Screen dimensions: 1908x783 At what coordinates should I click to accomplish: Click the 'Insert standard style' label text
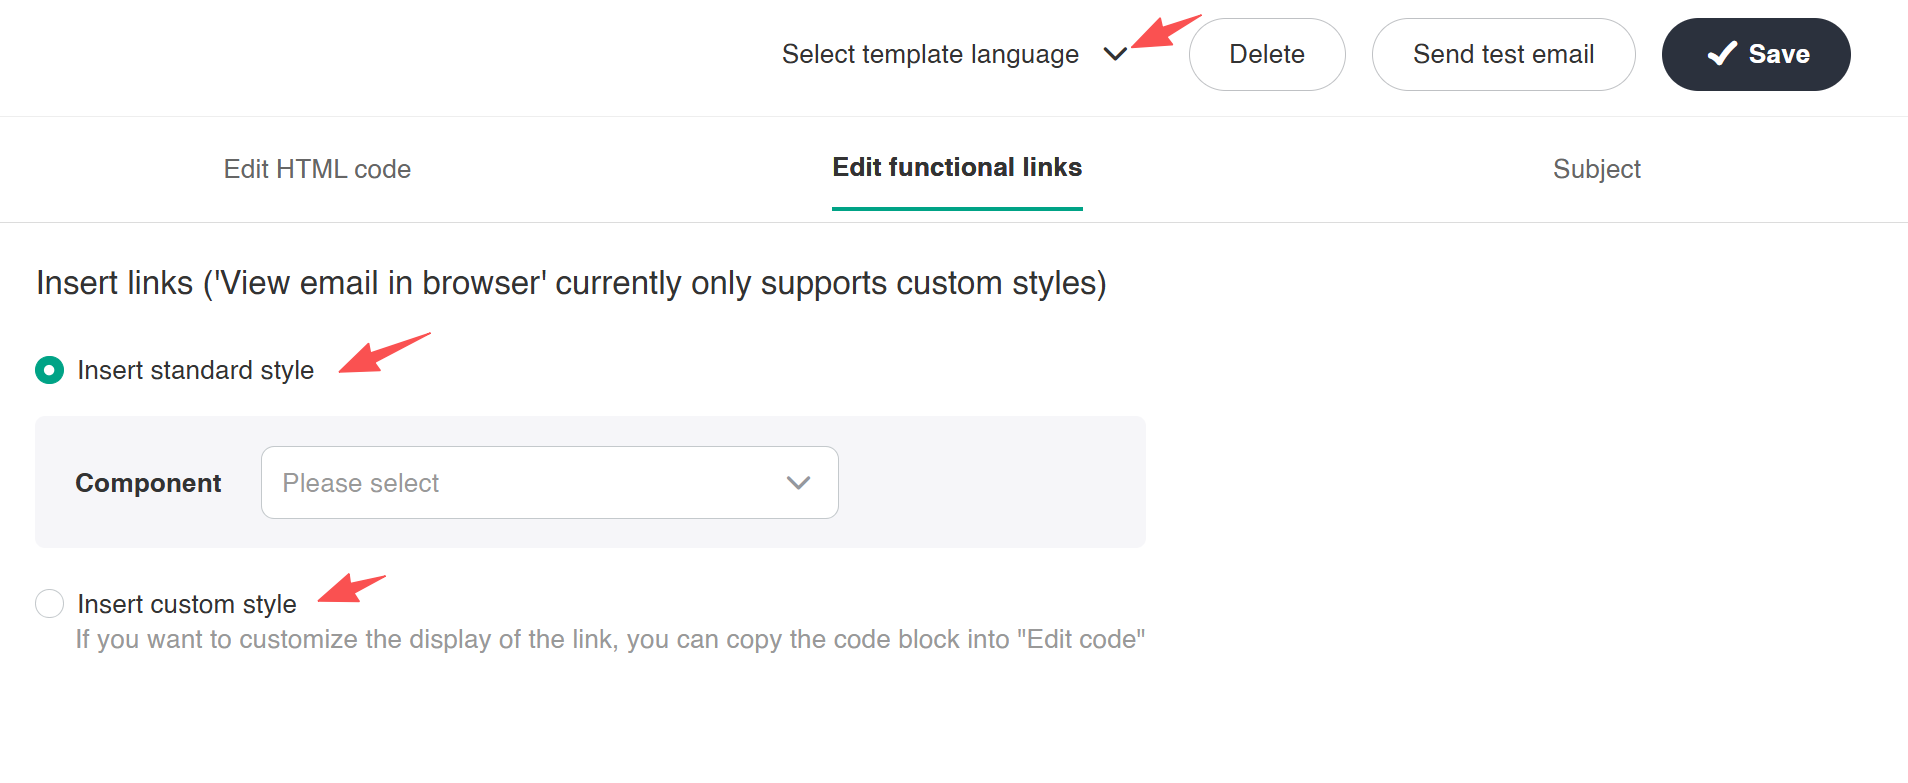(x=196, y=370)
